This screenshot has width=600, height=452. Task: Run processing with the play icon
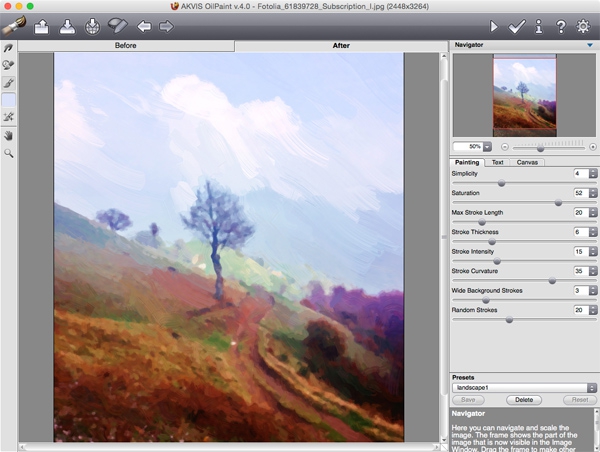pos(494,26)
